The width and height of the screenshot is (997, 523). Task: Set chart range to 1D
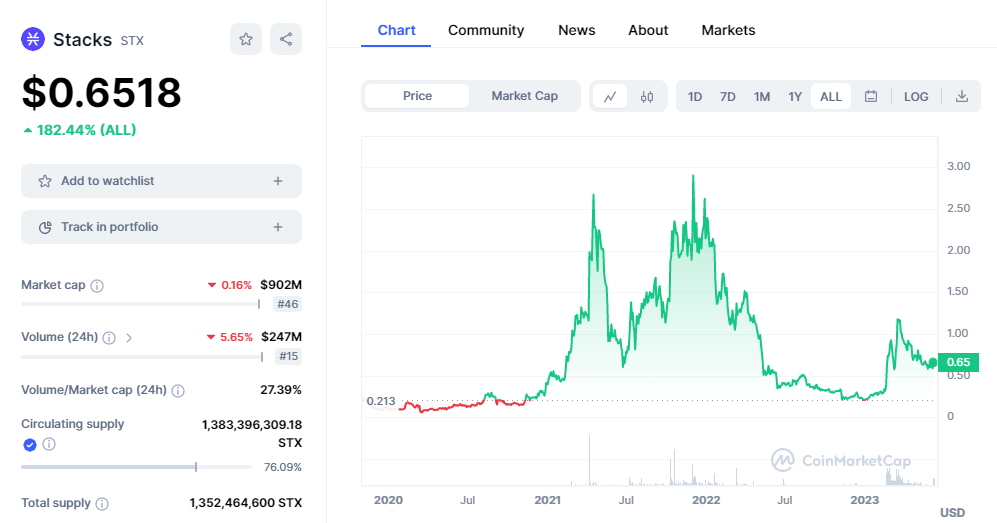pyautogui.click(x=694, y=97)
